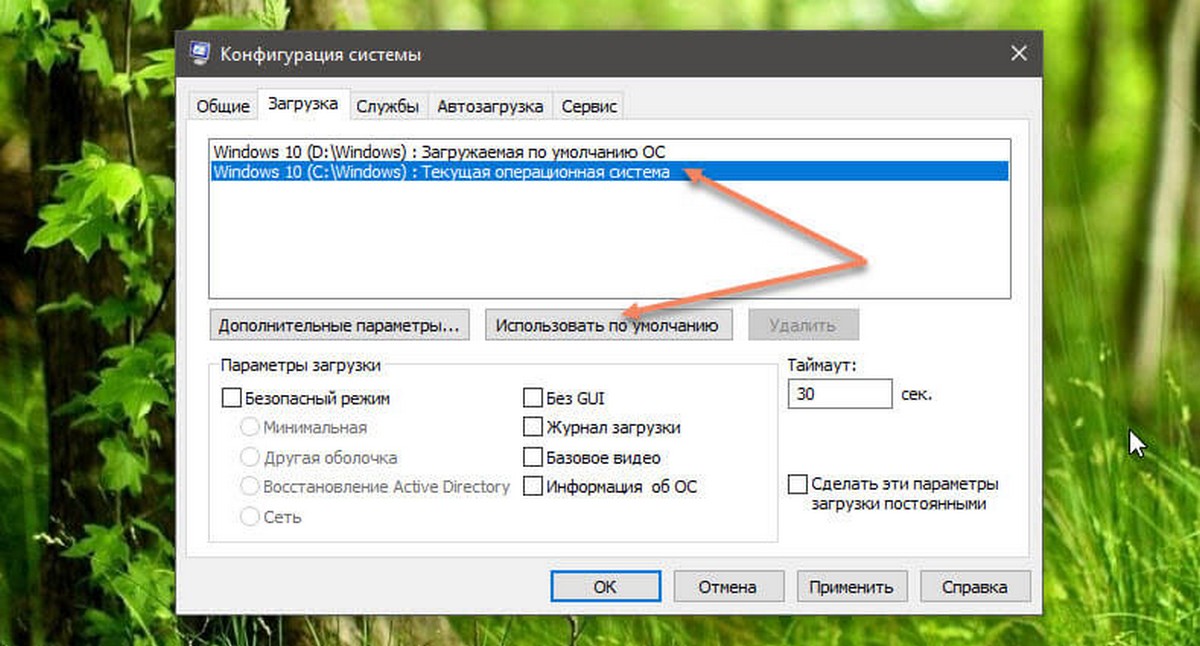Check the Информация об ОС option
The width and height of the screenshot is (1200, 646).
tap(532, 487)
